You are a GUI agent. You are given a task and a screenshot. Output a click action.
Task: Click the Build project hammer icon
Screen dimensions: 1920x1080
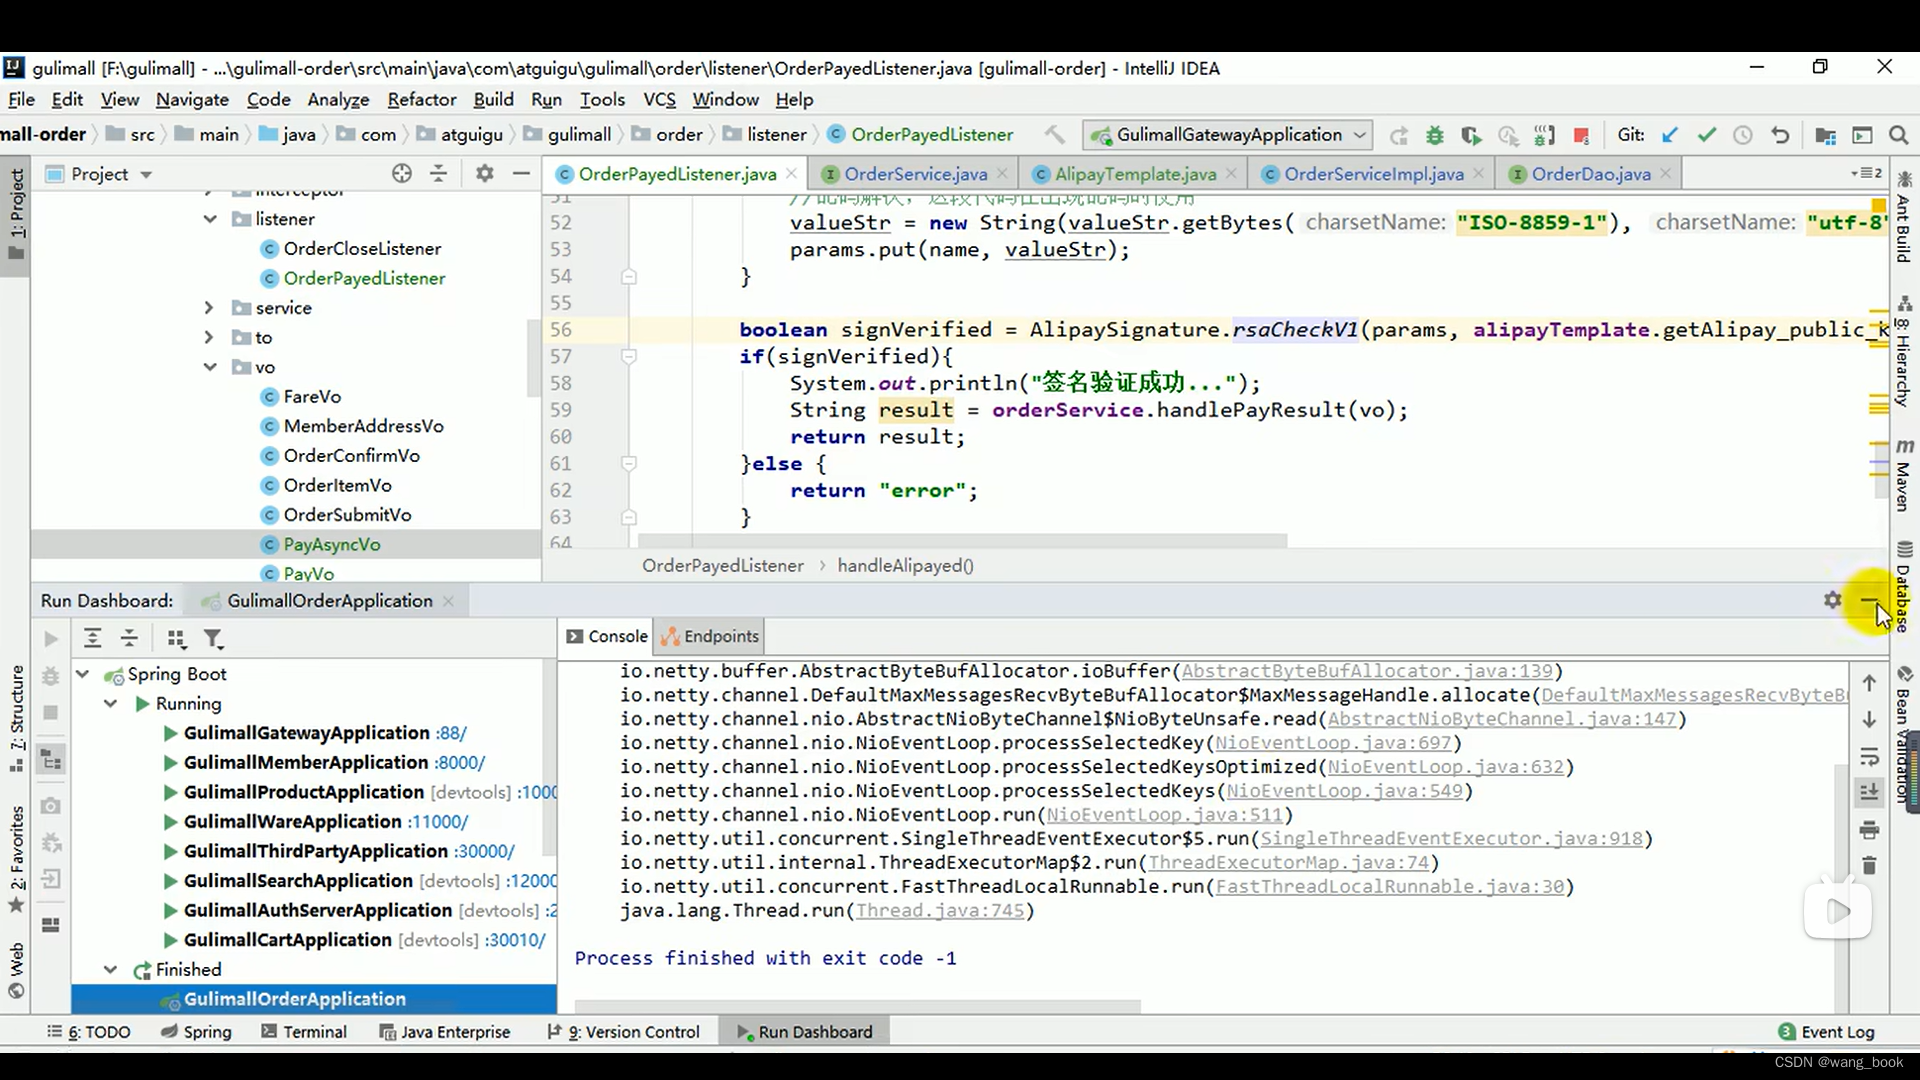click(1054, 134)
